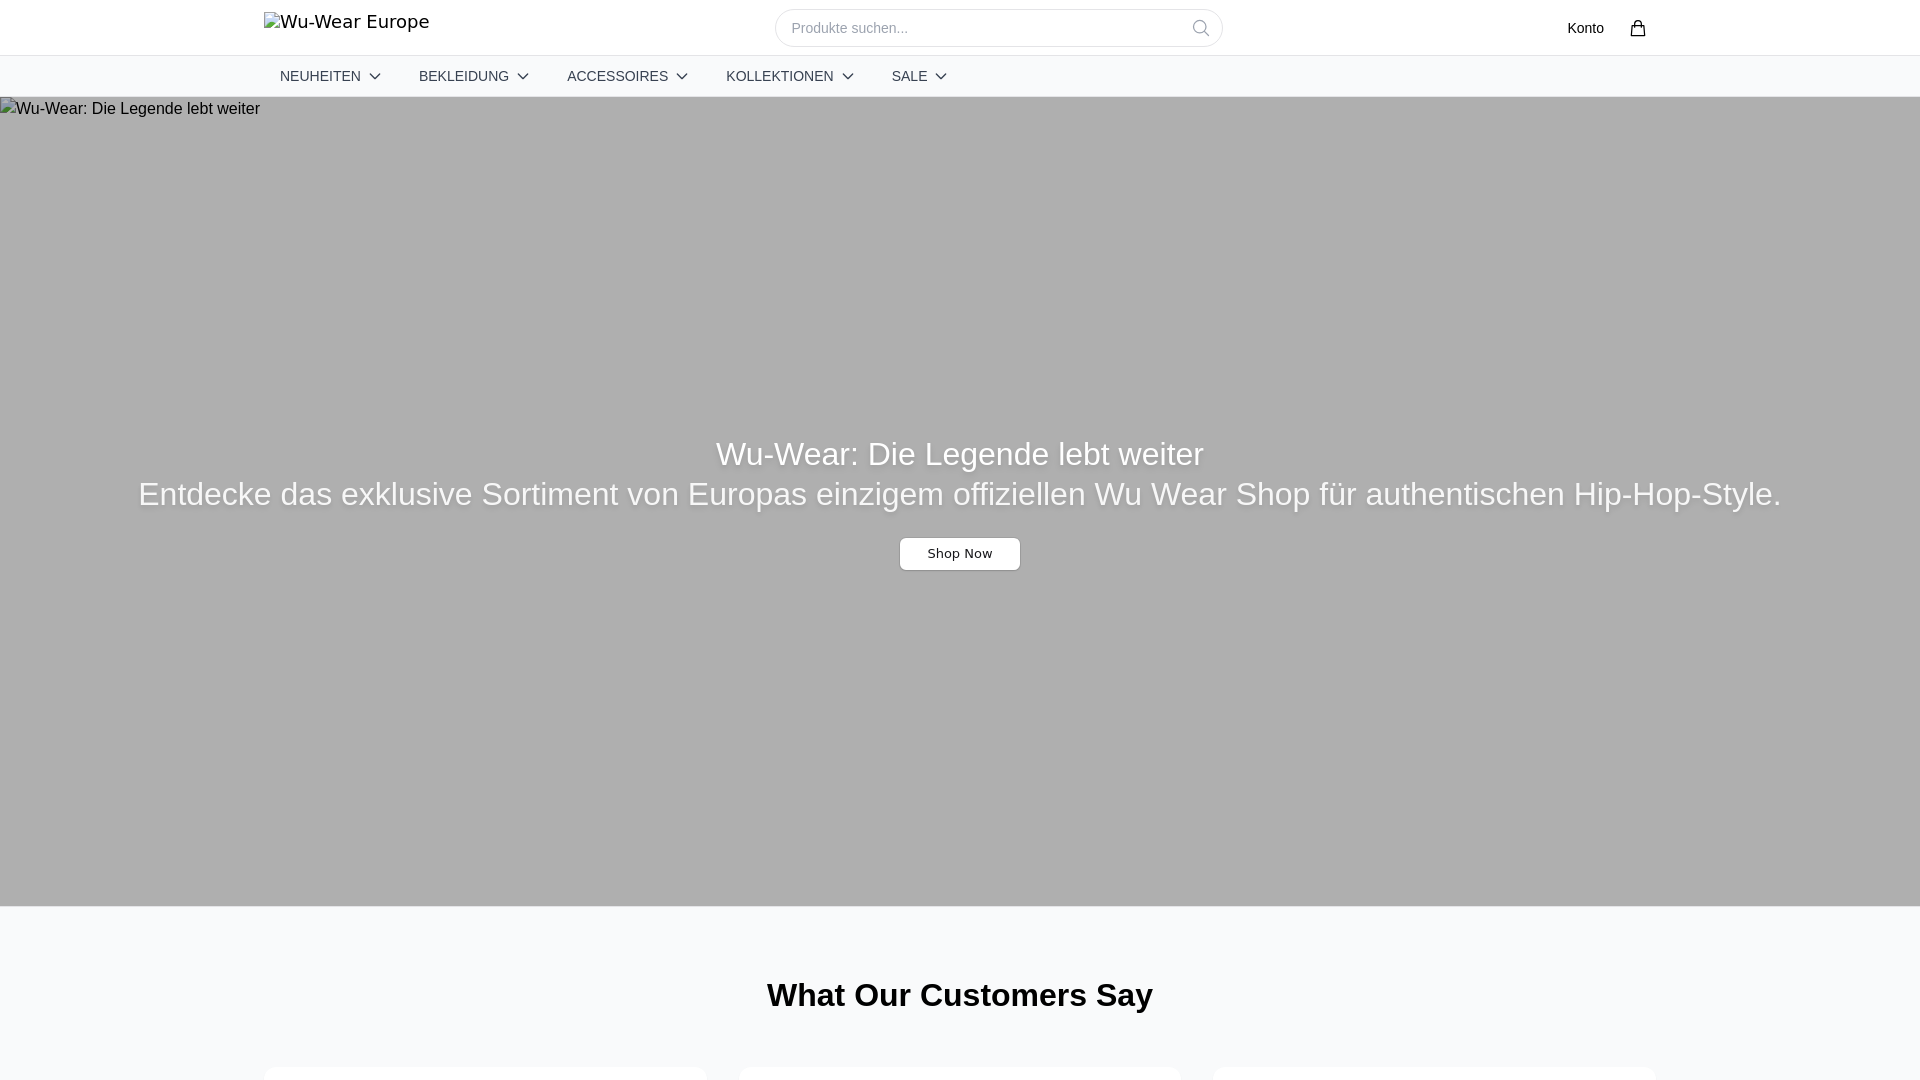Focus the Produkte suchen search field
1920x1080 pixels.
(980, 28)
